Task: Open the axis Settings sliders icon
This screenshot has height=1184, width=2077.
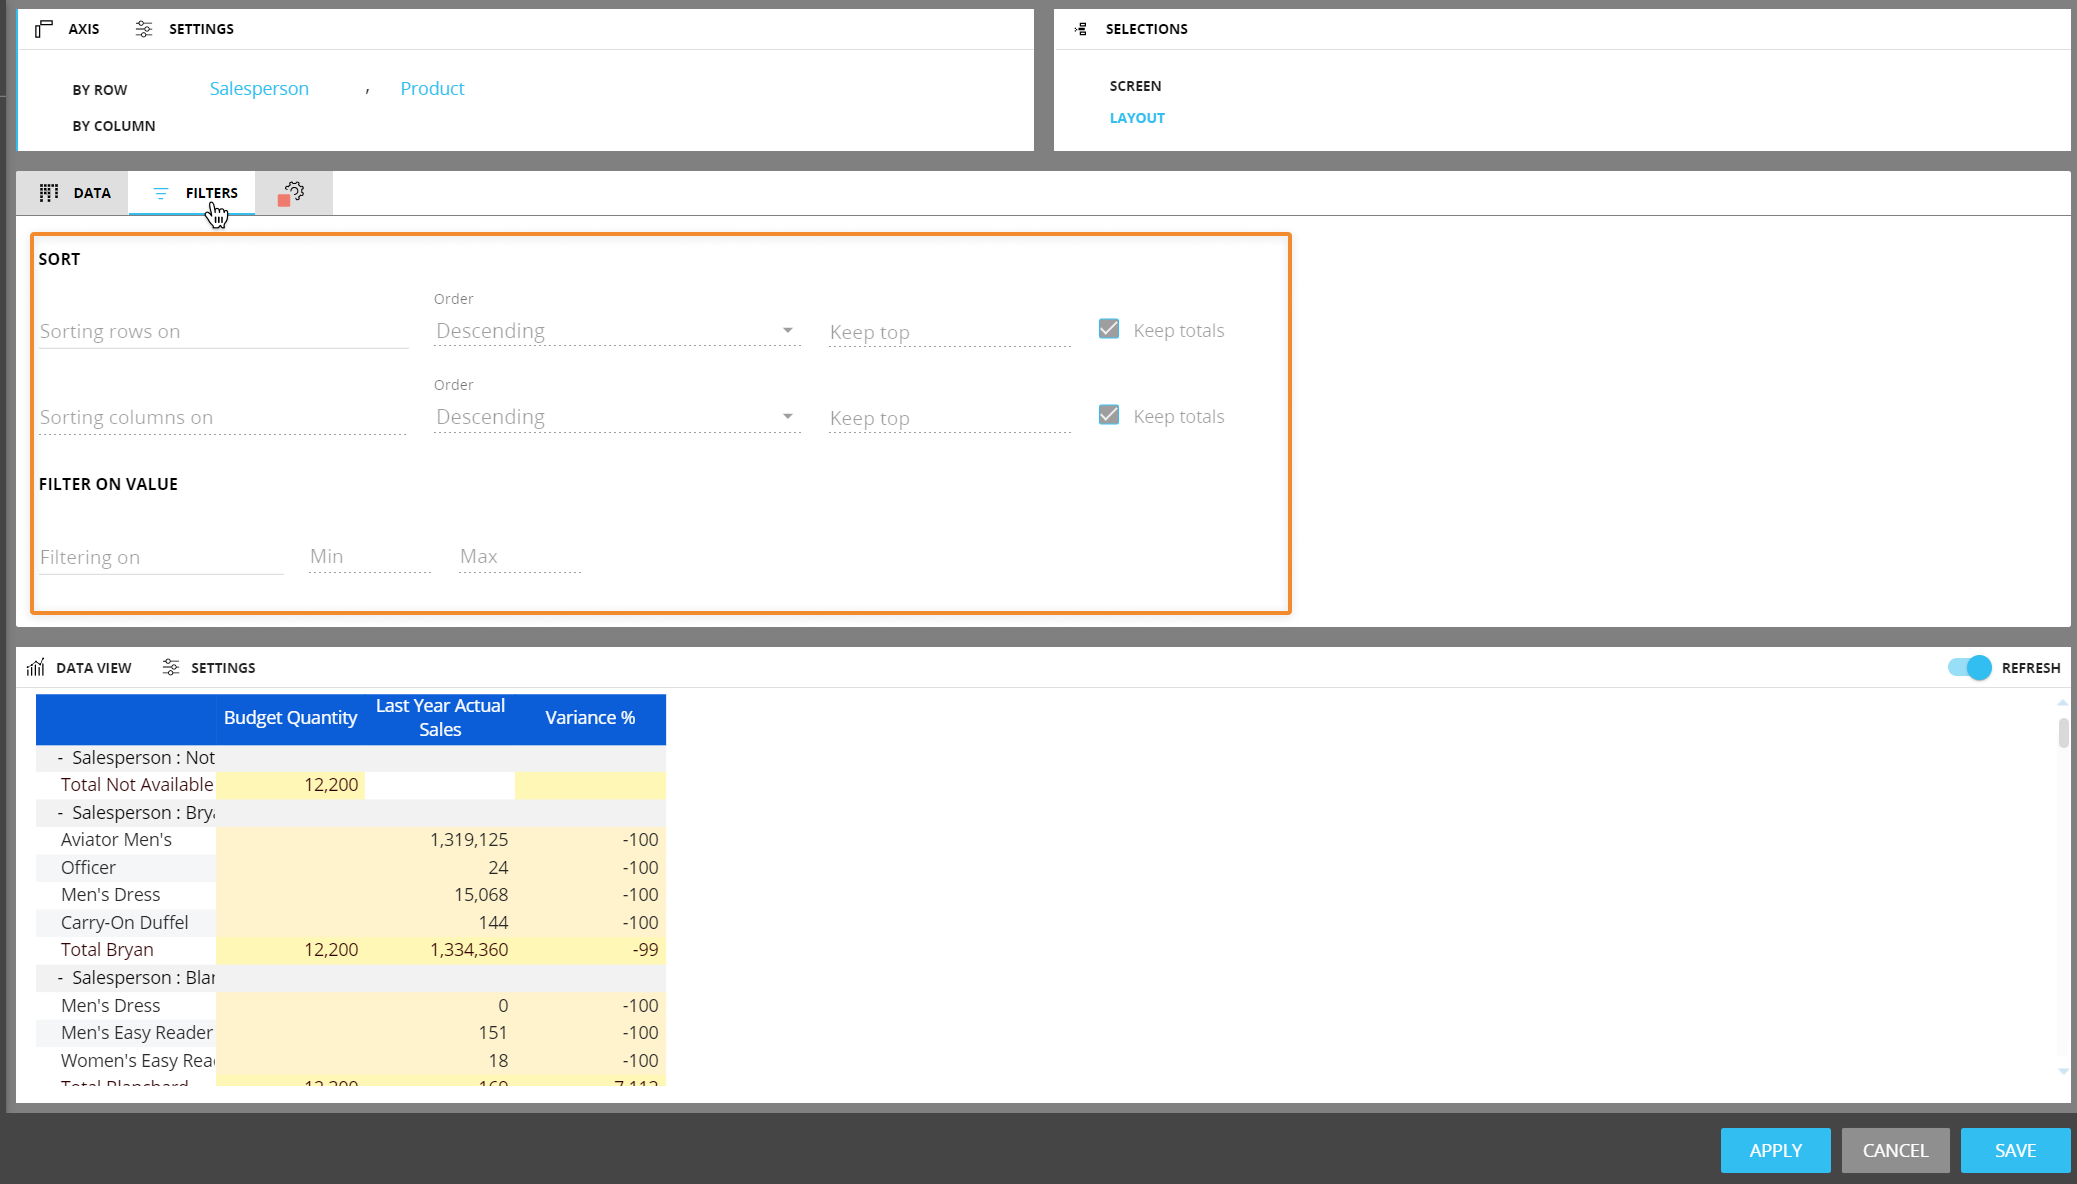Action: click(144, 29)
